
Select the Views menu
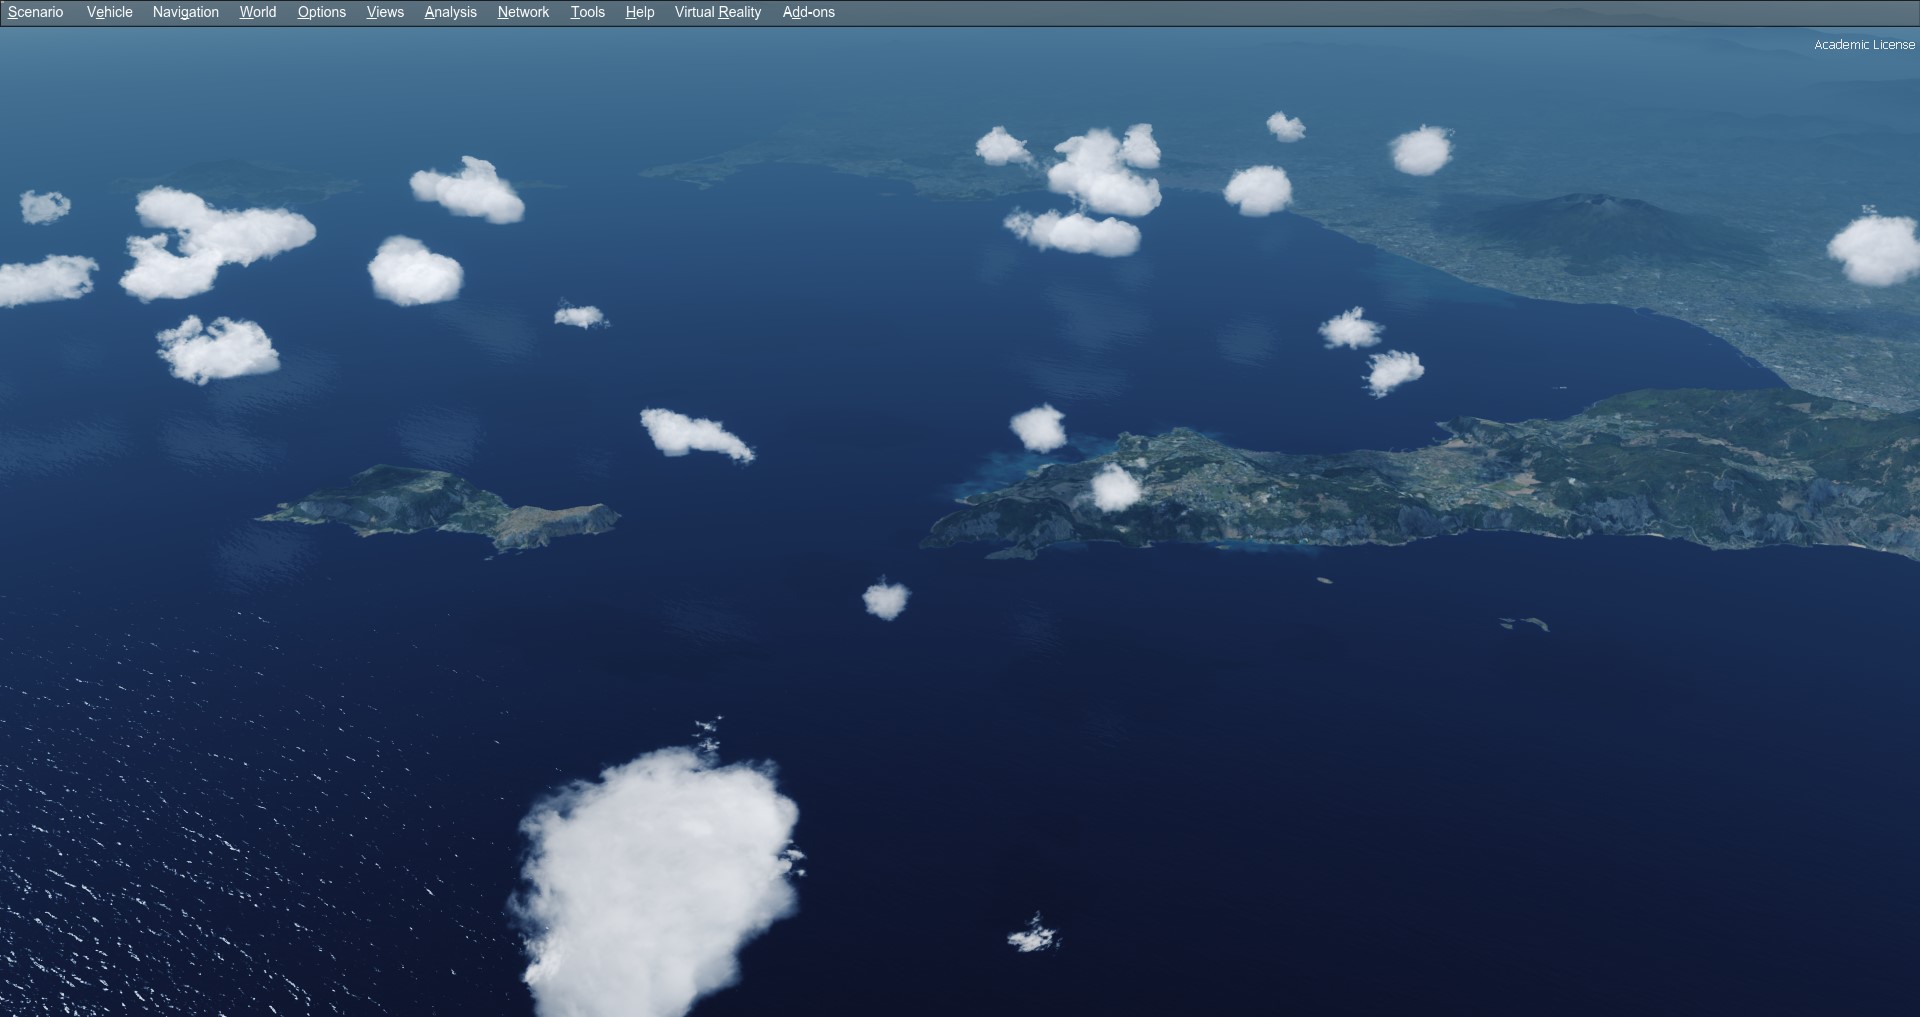pyautogui.click(x=385, y=12)
